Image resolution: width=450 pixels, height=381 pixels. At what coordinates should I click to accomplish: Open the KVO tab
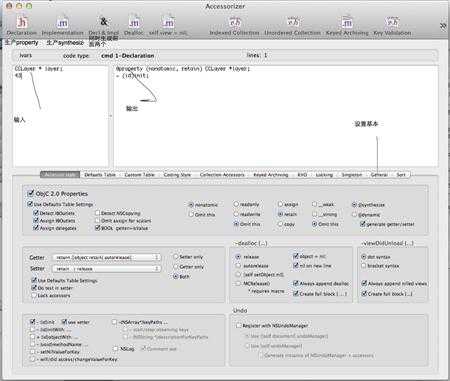click(x=302, y=175)
